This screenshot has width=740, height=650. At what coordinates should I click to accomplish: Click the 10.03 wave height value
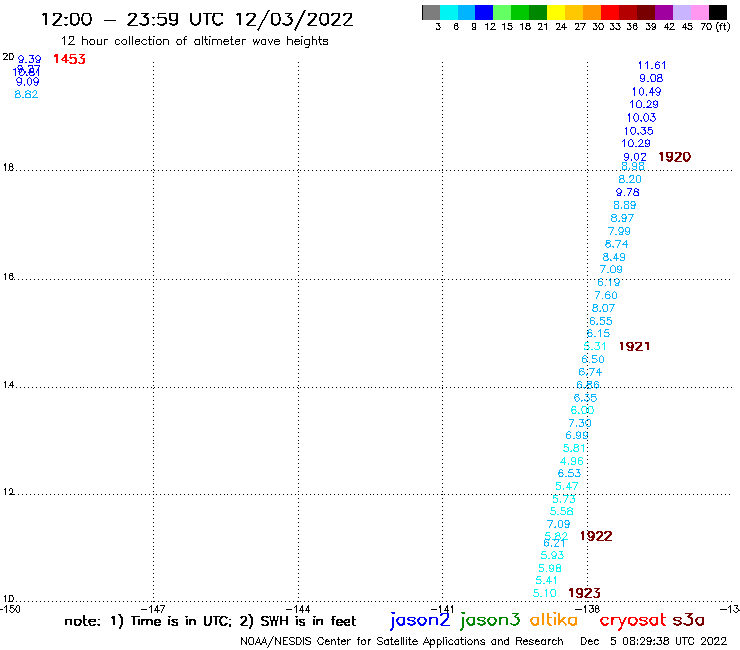(641, 118)
